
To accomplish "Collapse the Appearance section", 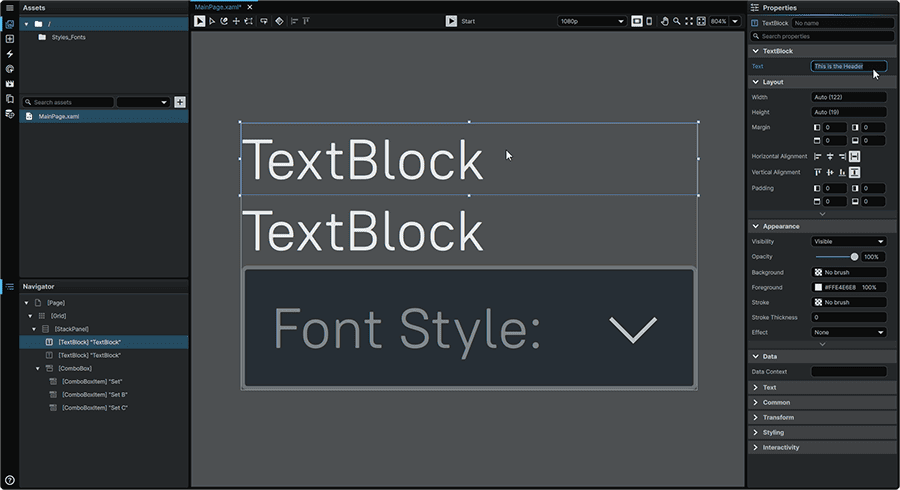I will 755,226.
